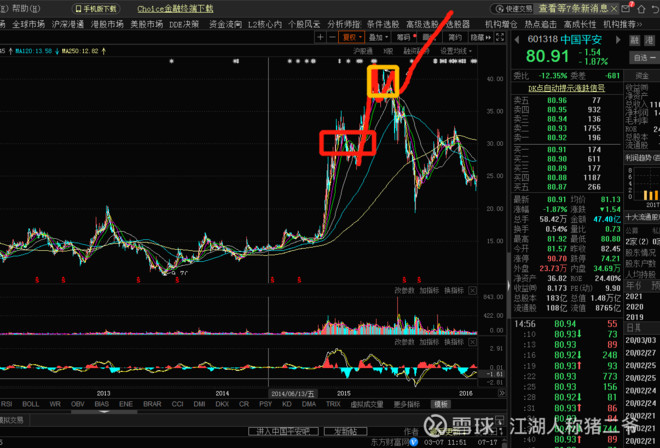Image resolution: width=660 pixels, height=448 pixels.
Task: Dismiss the new messages notification X
Action: pyautogui.click(x=614, y=8)
